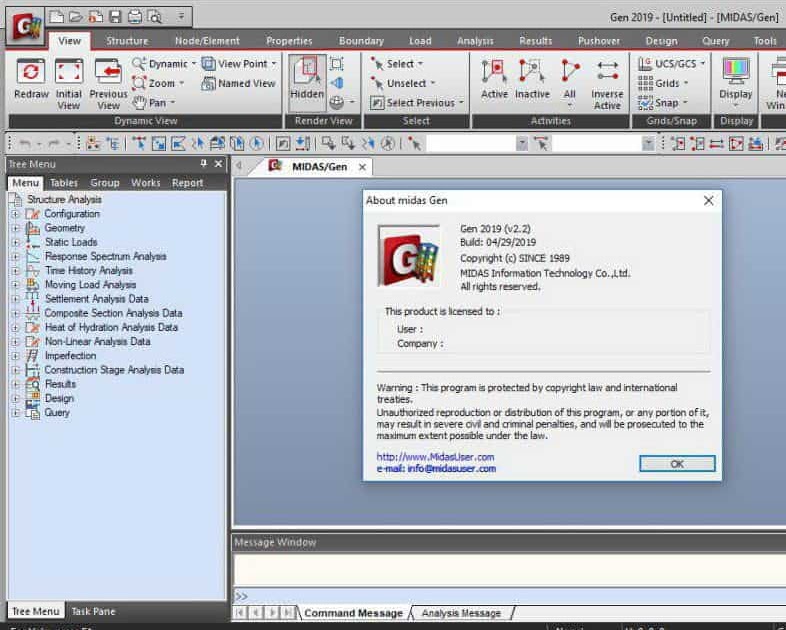Click the Save icon in quick access bar
786x630 pixels.
115,17
